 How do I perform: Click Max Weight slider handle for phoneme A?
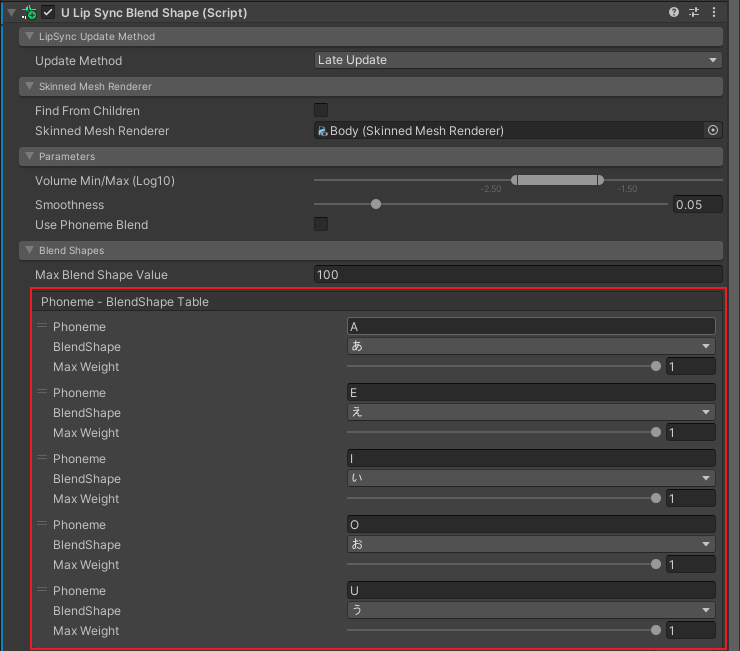(656, 366)
